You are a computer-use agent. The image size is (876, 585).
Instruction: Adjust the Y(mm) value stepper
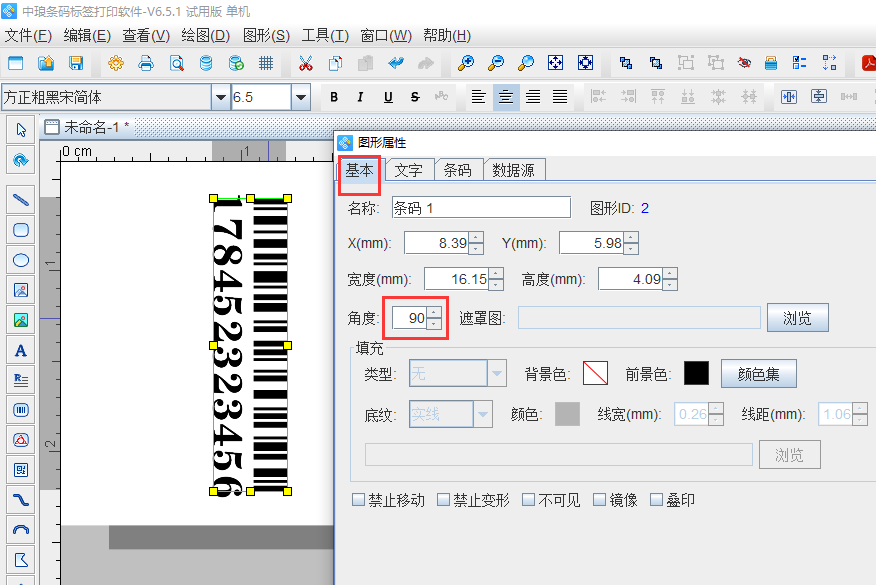click(631, 243)
